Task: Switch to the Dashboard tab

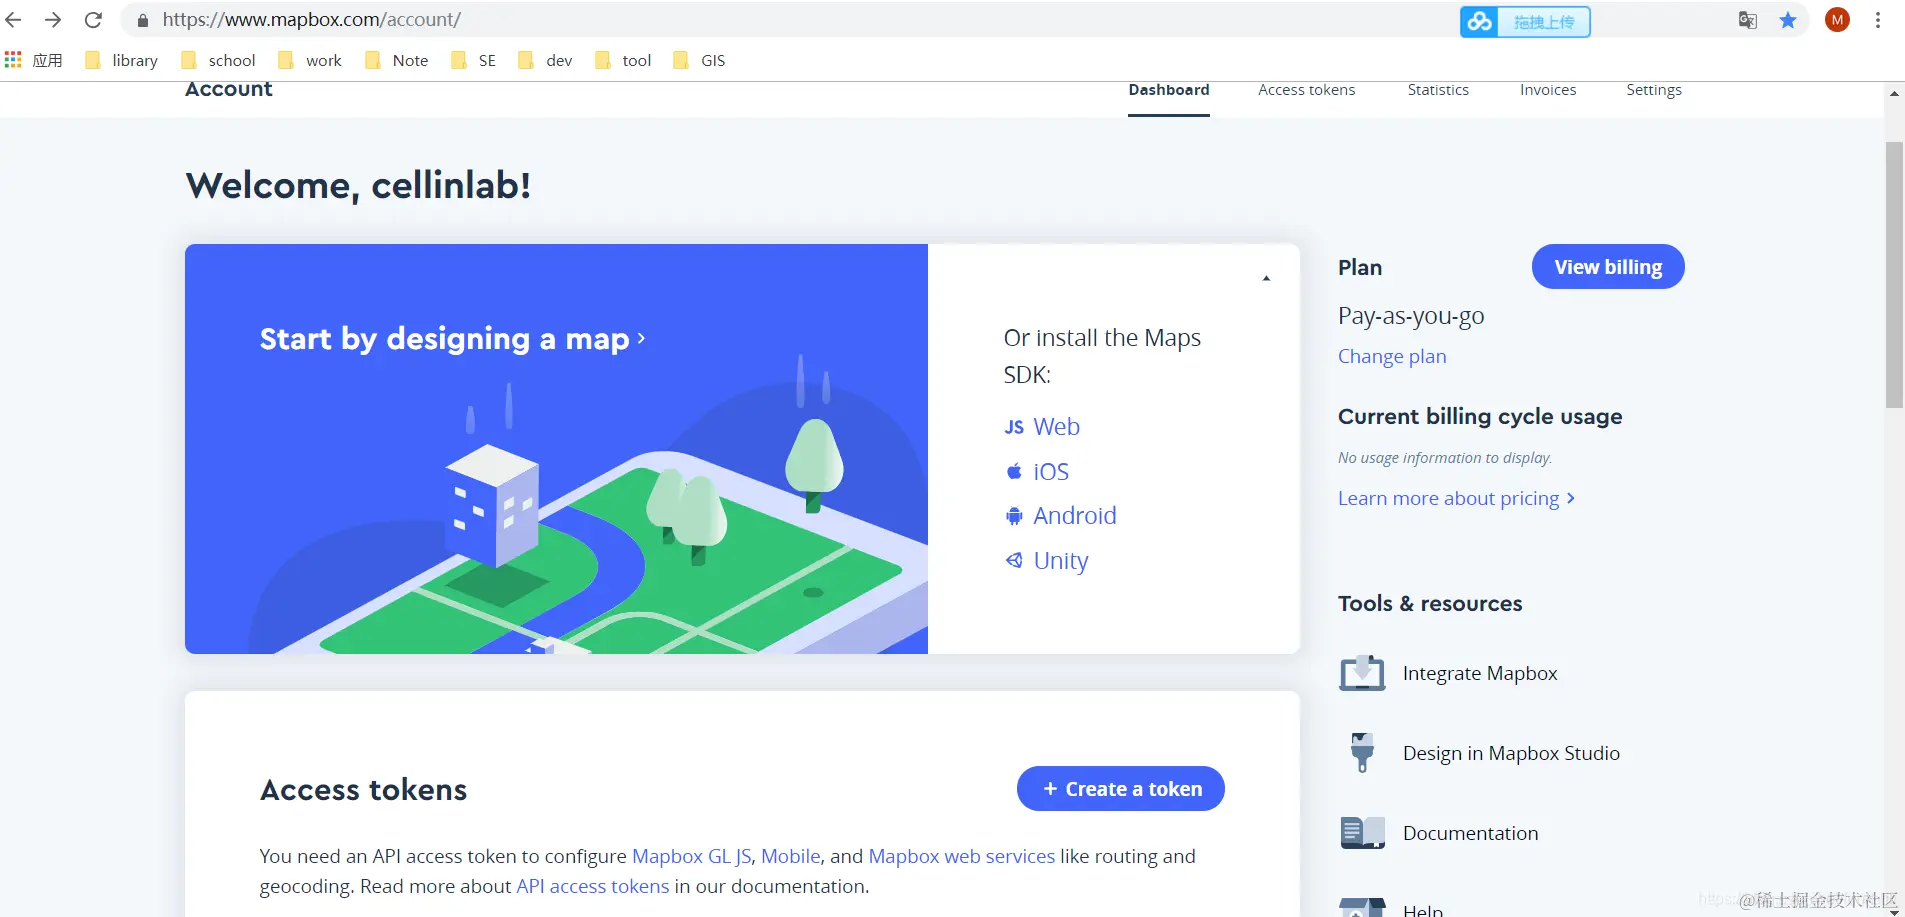Action: click(x=1169, y=90)
